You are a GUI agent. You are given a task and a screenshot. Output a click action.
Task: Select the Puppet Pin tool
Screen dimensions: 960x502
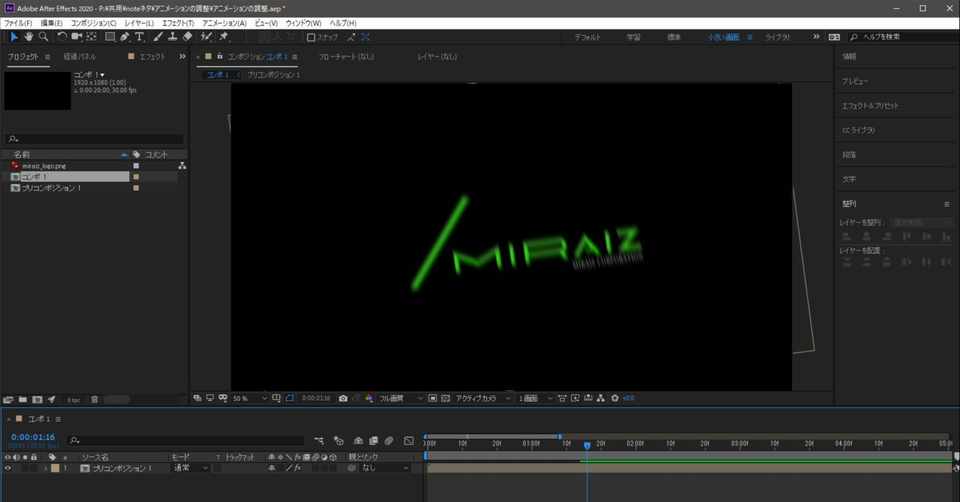tap(223, 37)
